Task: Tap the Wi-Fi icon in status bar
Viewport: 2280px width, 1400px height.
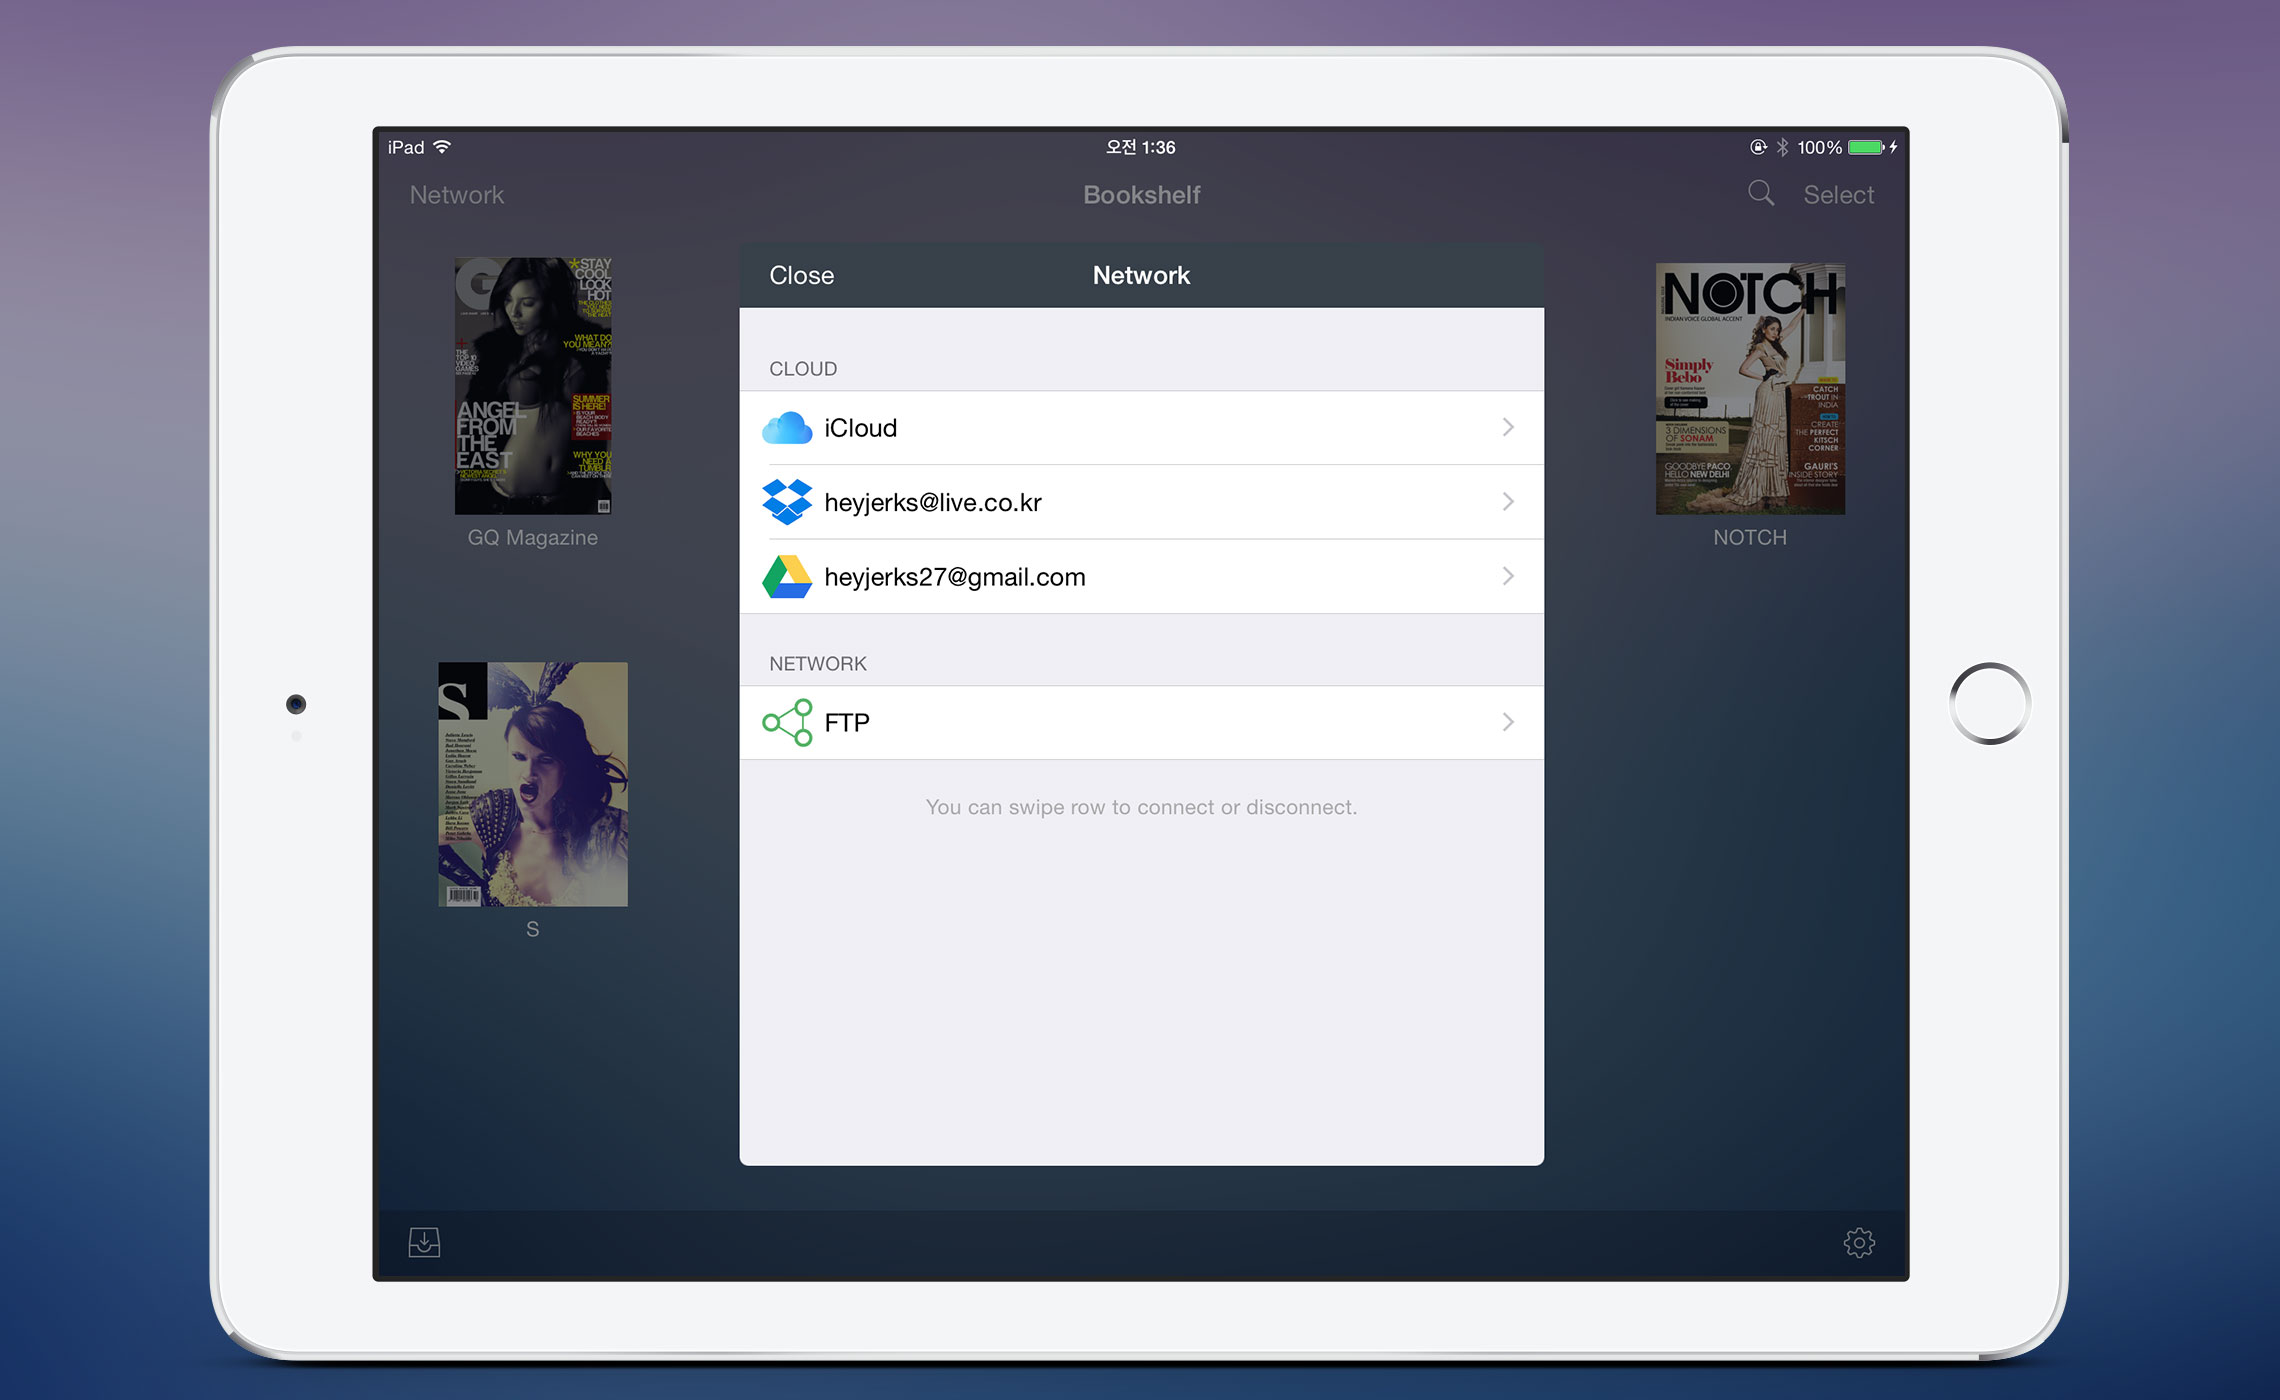Action: pos(442,147)
